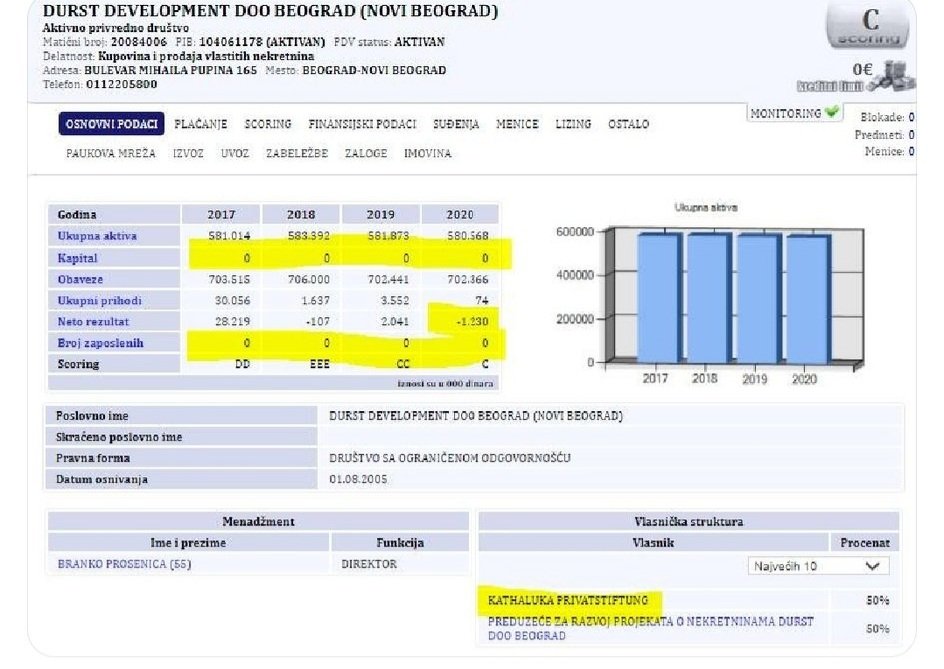Click the green Monitoring checkmark
Screen dimensions: 944x669
pos(832,112)
